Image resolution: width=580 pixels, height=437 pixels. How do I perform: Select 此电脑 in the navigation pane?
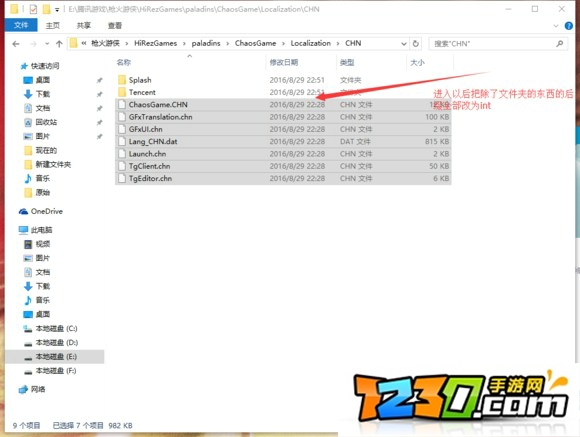pyautogui.click(x=41, y=230)
